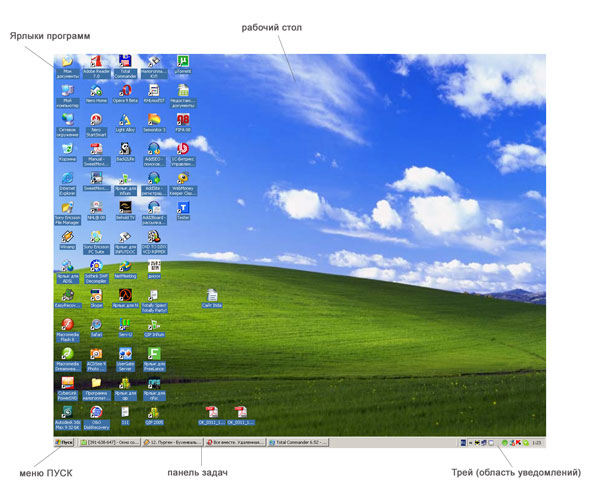Screen dimensions: 600x502
Task: Click the tray clock showing 1:23
Action: point(537,443)
